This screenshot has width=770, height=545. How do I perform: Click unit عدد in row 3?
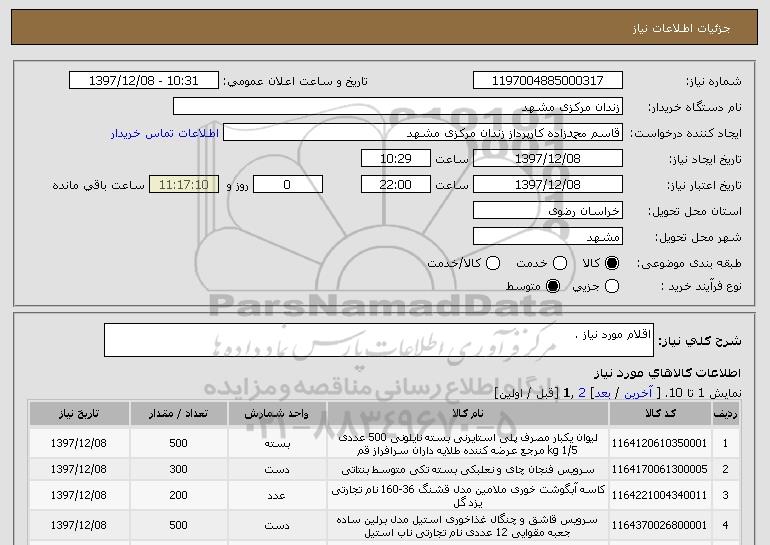pos(277,496)
